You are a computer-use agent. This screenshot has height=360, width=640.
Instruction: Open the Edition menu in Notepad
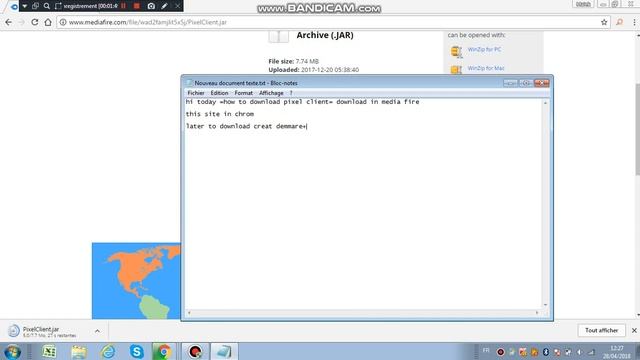coord(219,93)
